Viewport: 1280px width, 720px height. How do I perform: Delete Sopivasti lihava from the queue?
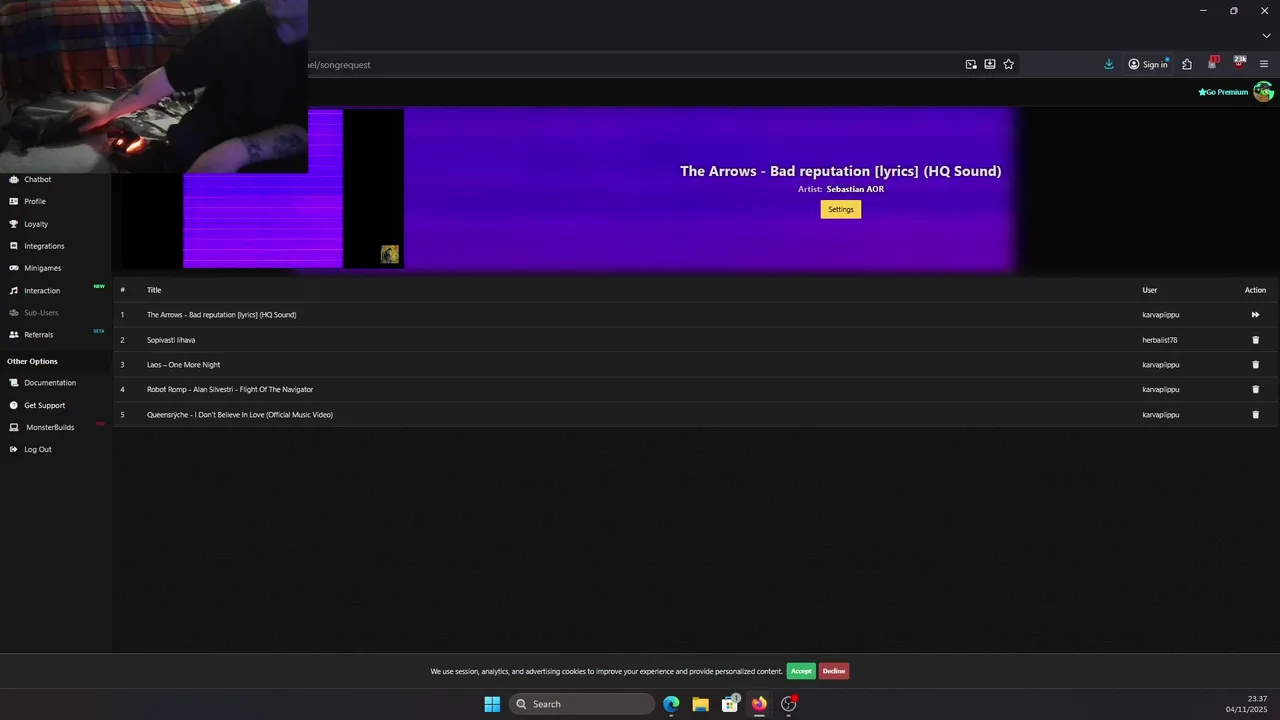coord(1255,340)
